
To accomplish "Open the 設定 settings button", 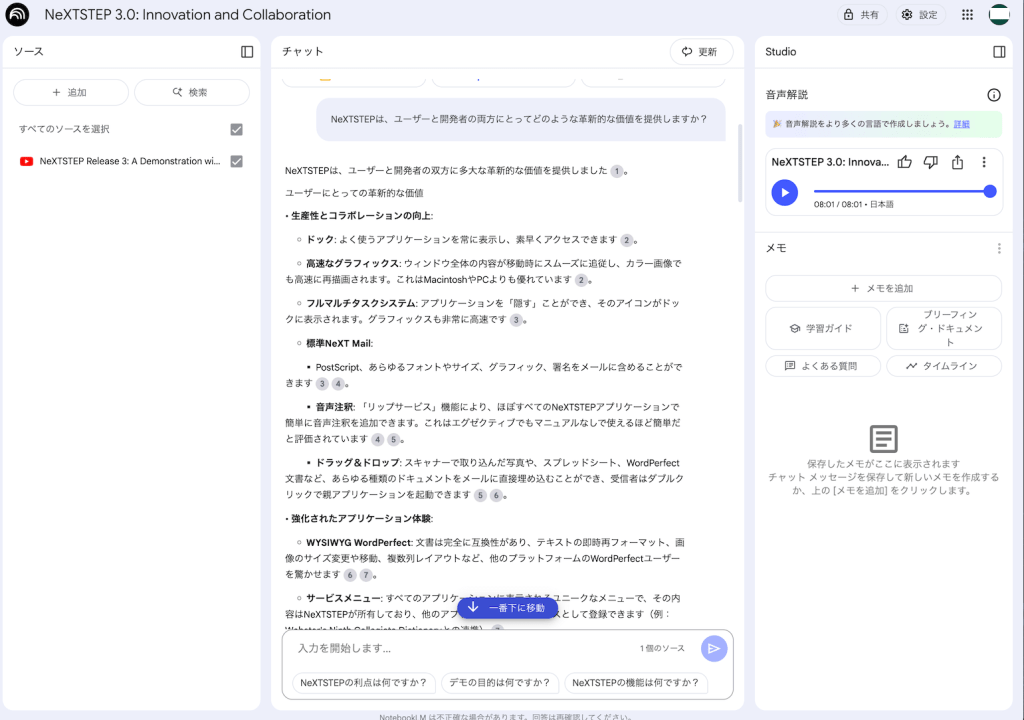I will (x=920, y=14).
